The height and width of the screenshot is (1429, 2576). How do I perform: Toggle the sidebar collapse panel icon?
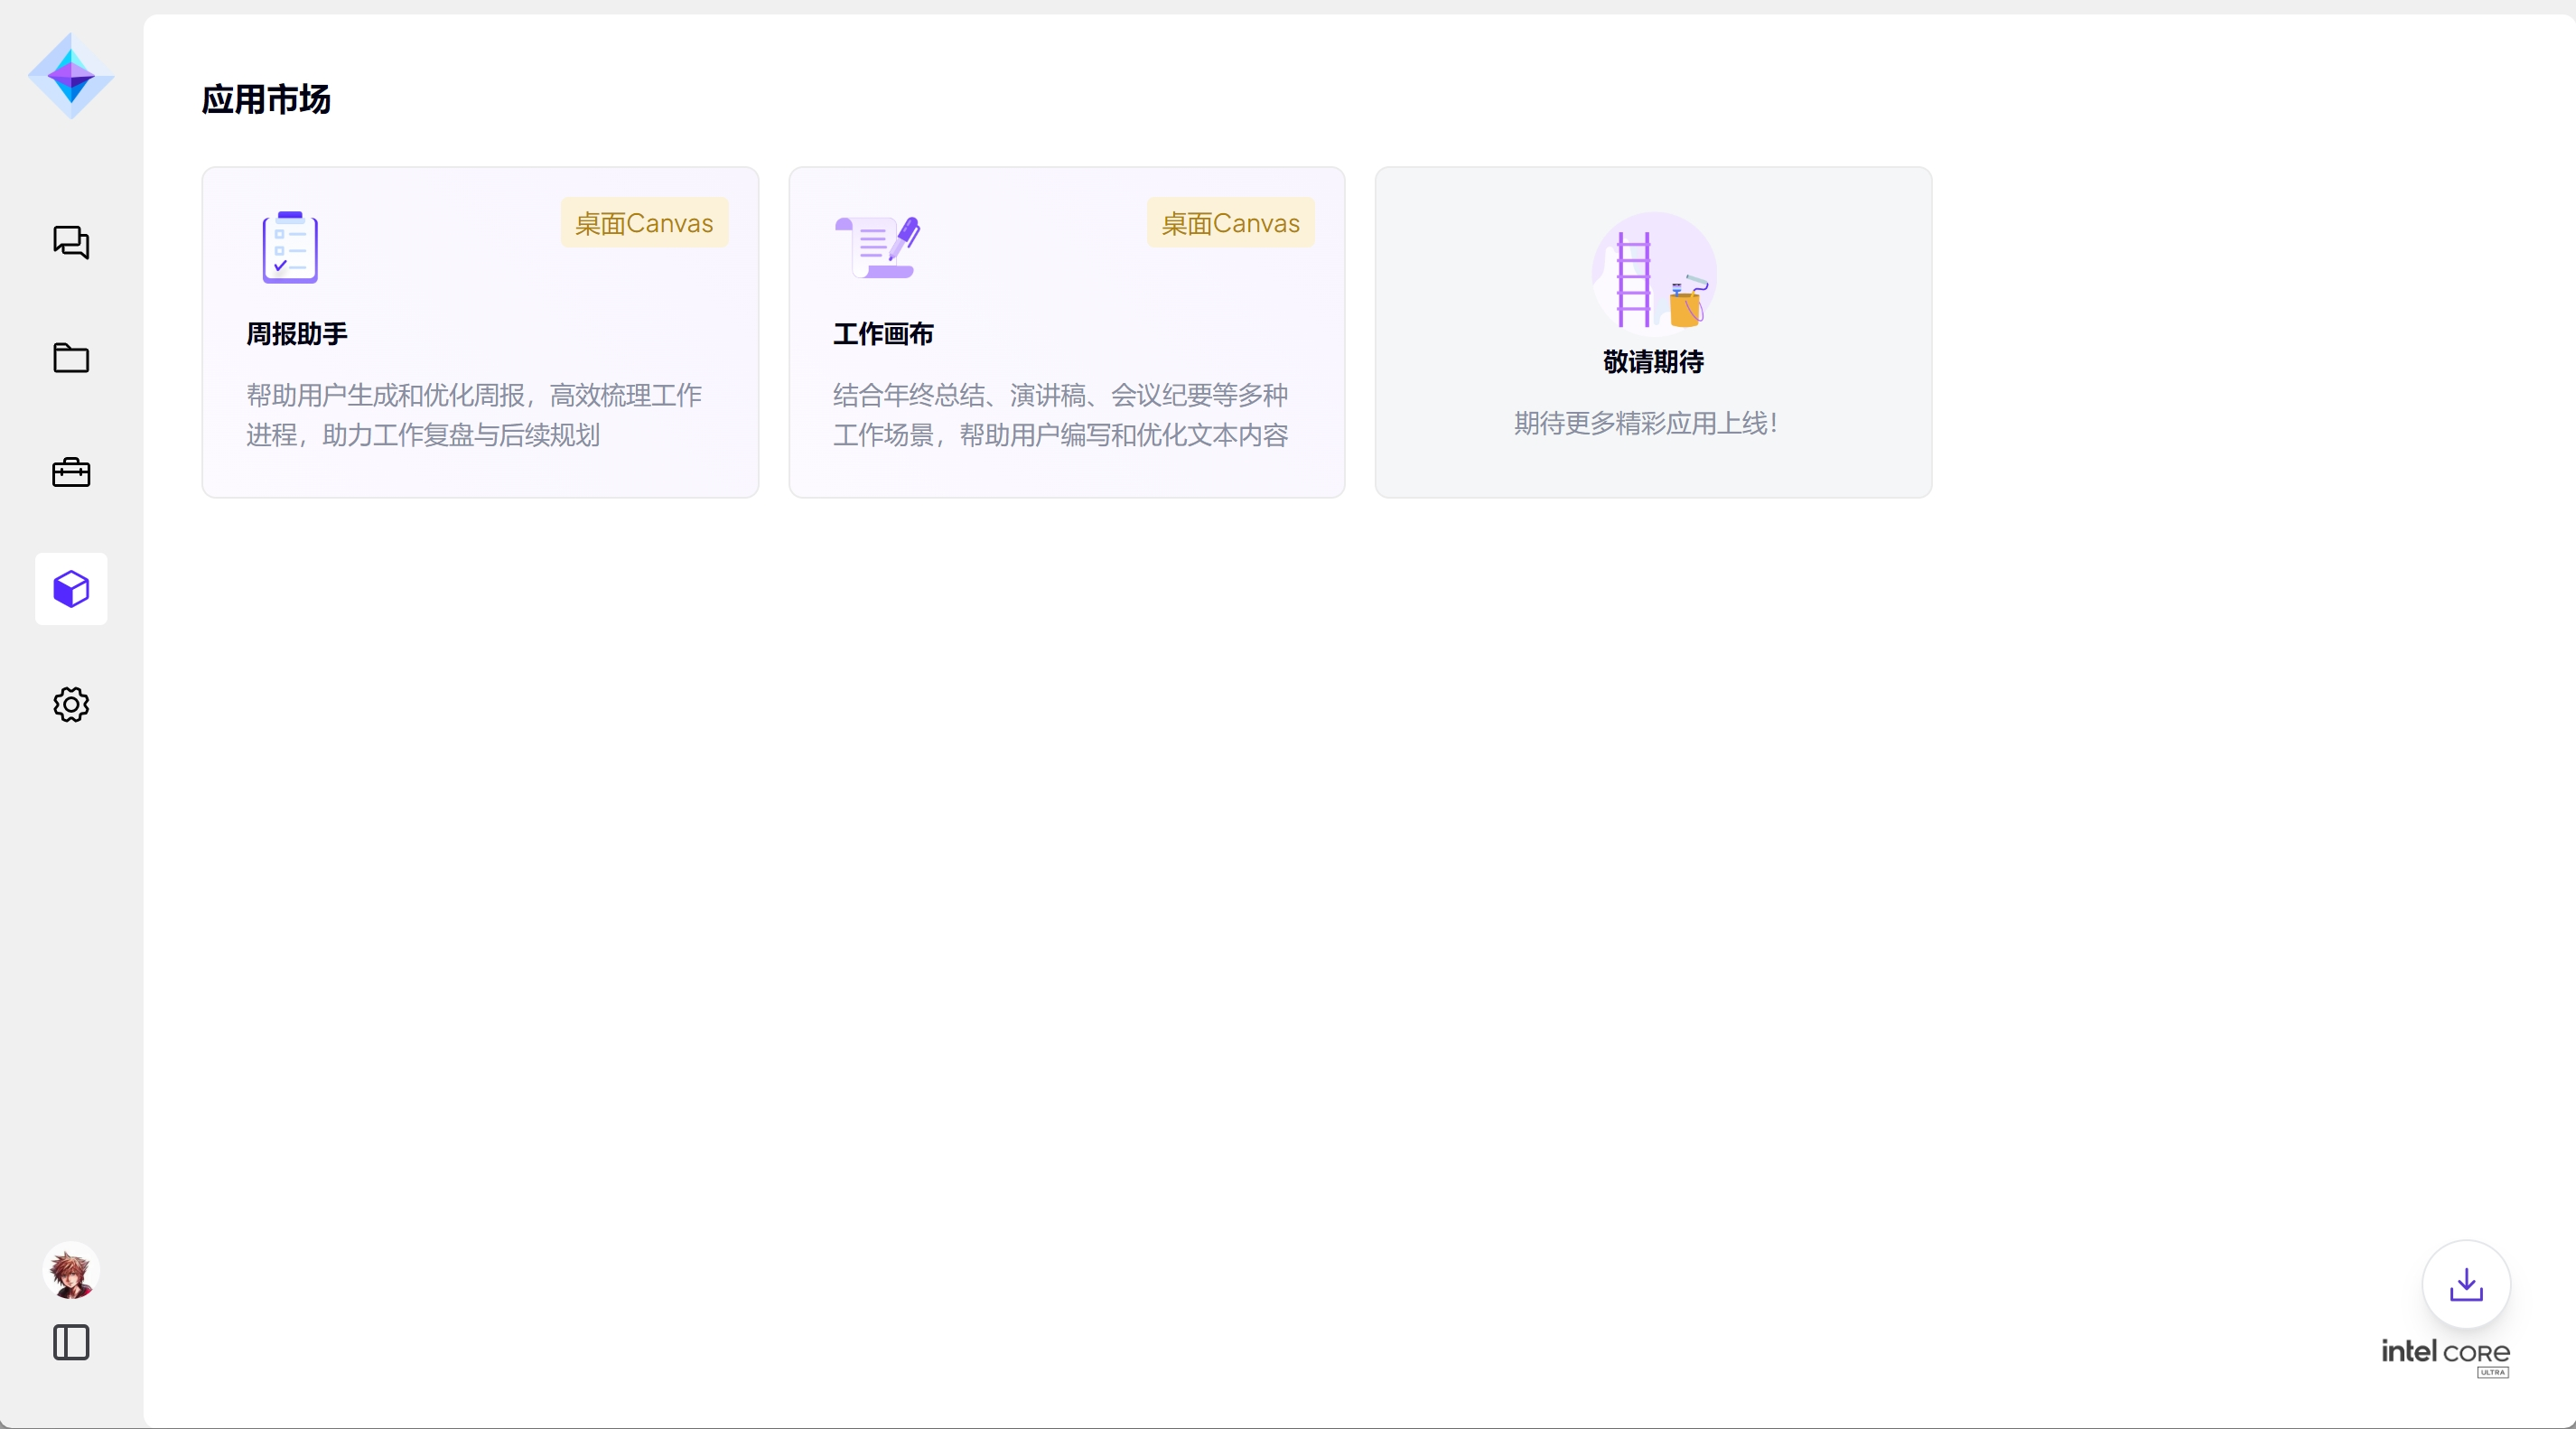[x=71, y=1342]
